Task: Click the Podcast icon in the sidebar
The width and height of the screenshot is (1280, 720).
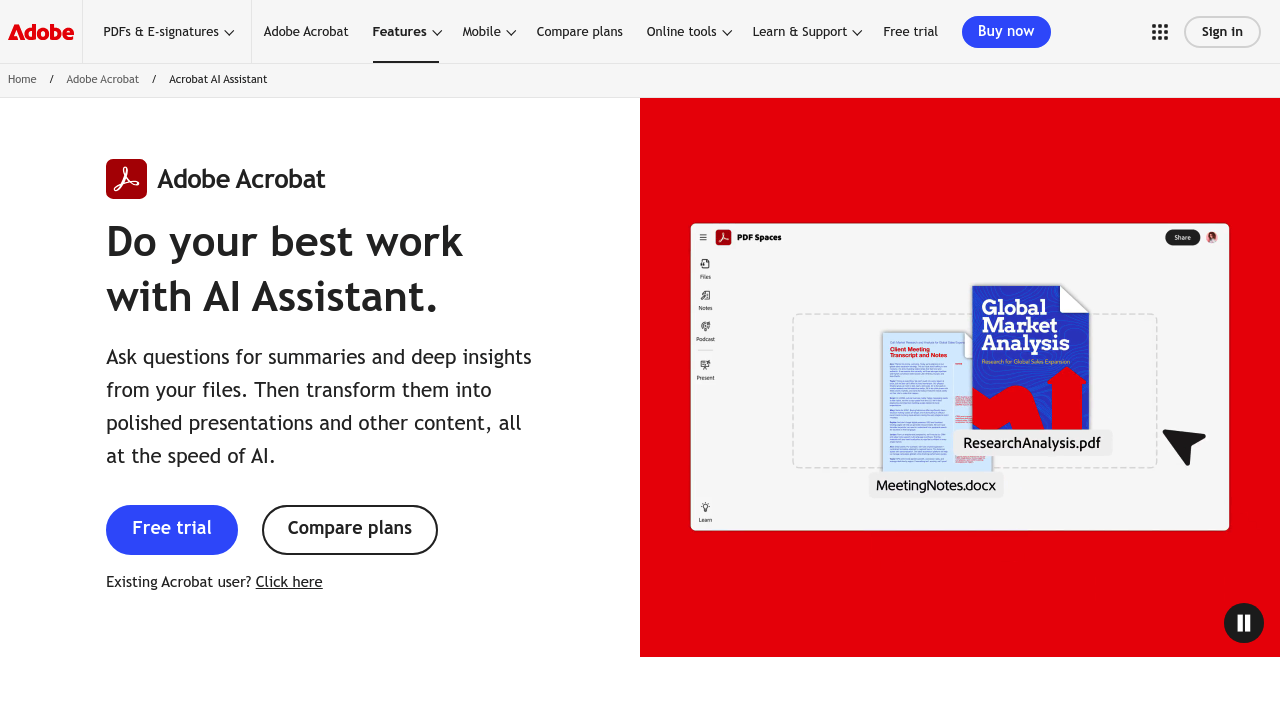Action: [x=704, y=325]
